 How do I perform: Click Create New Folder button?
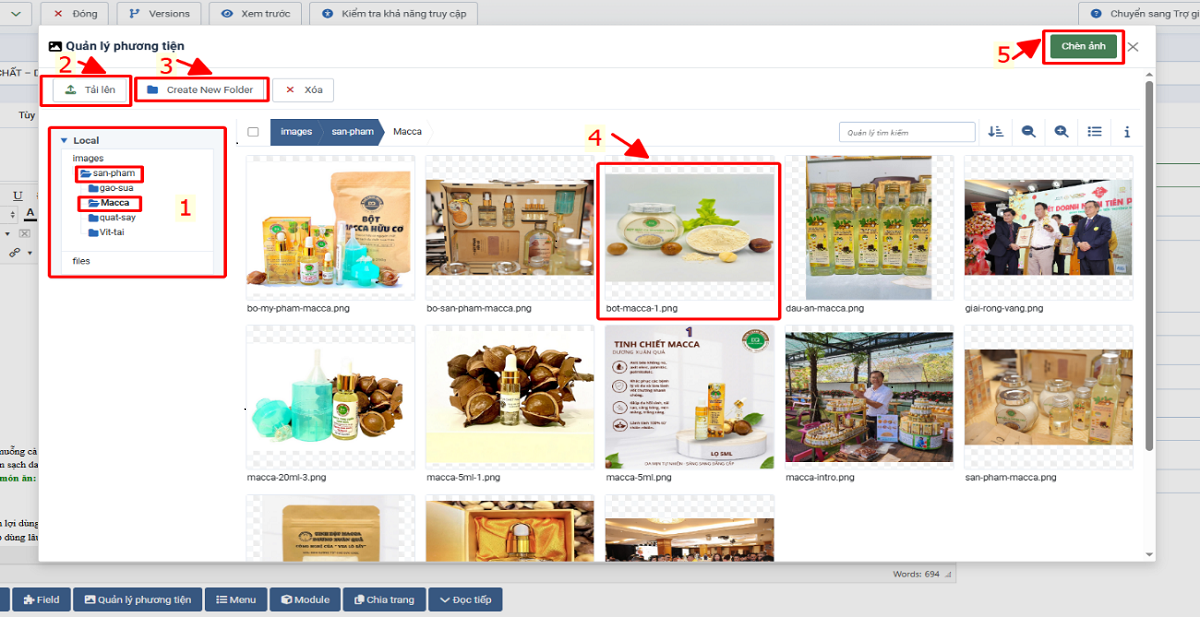point(202,90)
